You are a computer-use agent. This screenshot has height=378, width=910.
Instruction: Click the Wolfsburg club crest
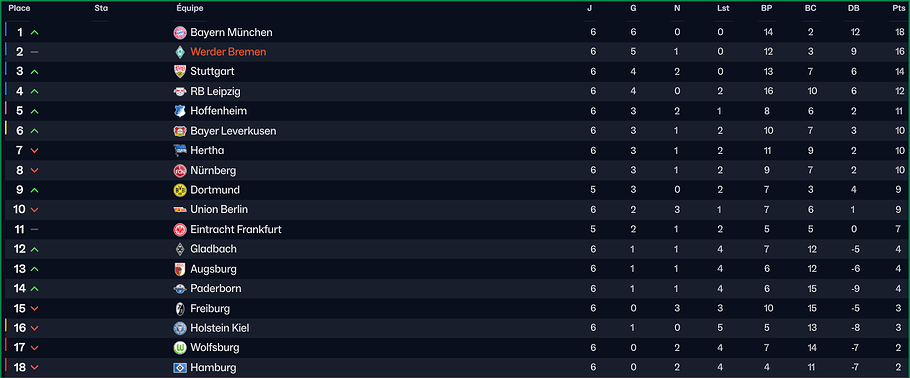pyautogui.click(x=179, y=348)
